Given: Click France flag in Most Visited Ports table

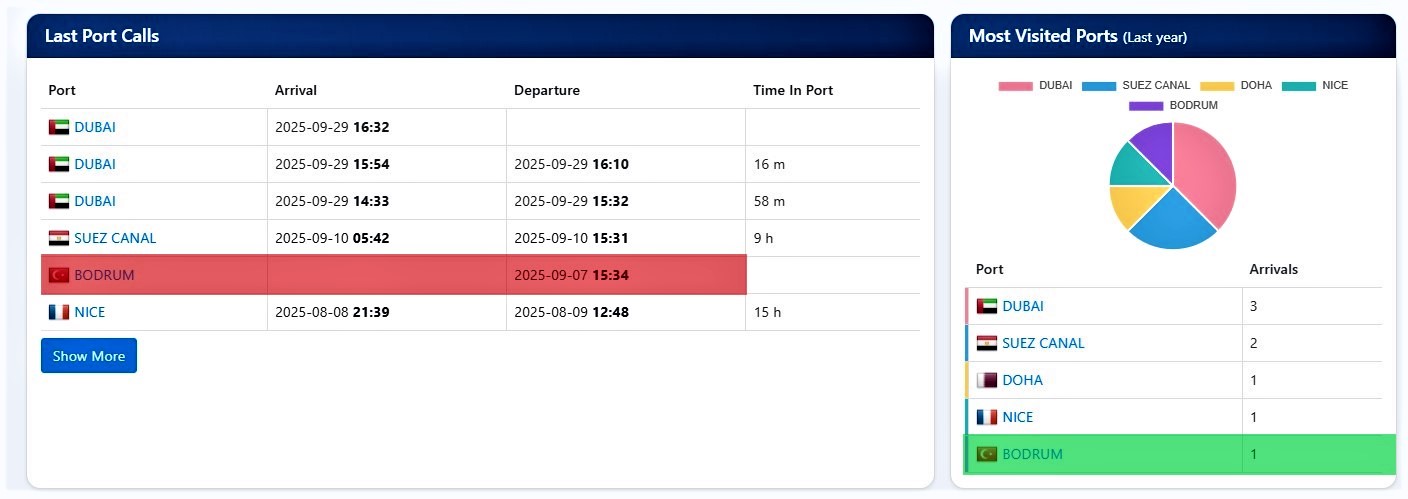Looking at the screenshot, I should (x=987, y=417).
